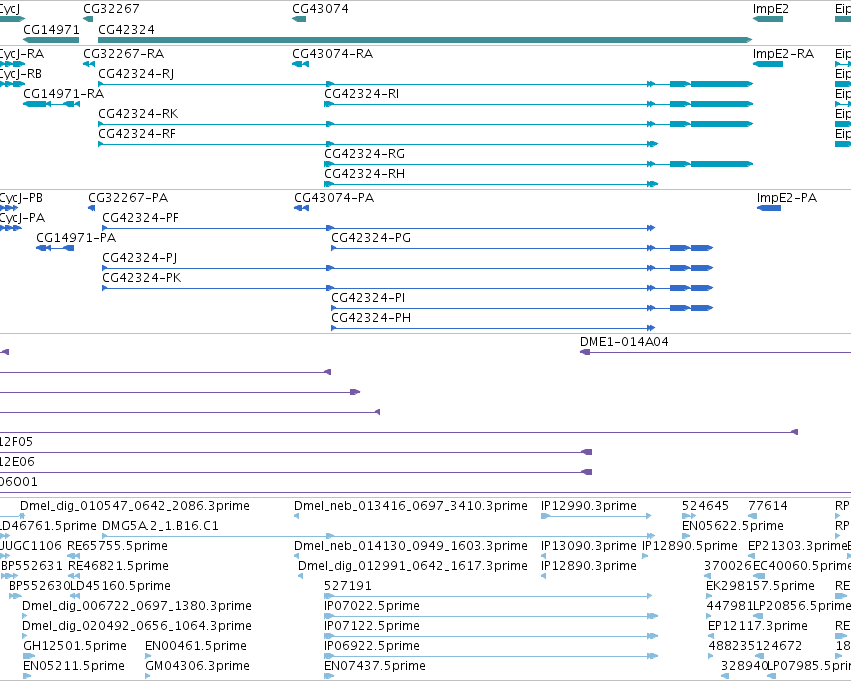Open the CycJ-RA transcript label
Screen dimensions: 851x681
click(x=22, y=54)
